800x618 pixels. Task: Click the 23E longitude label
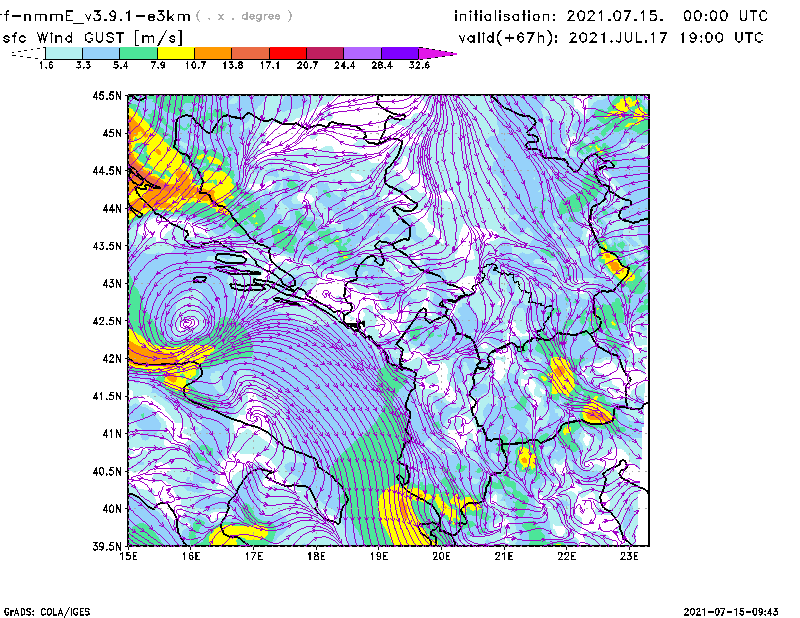pyautogui.click(x=629, y=556)
